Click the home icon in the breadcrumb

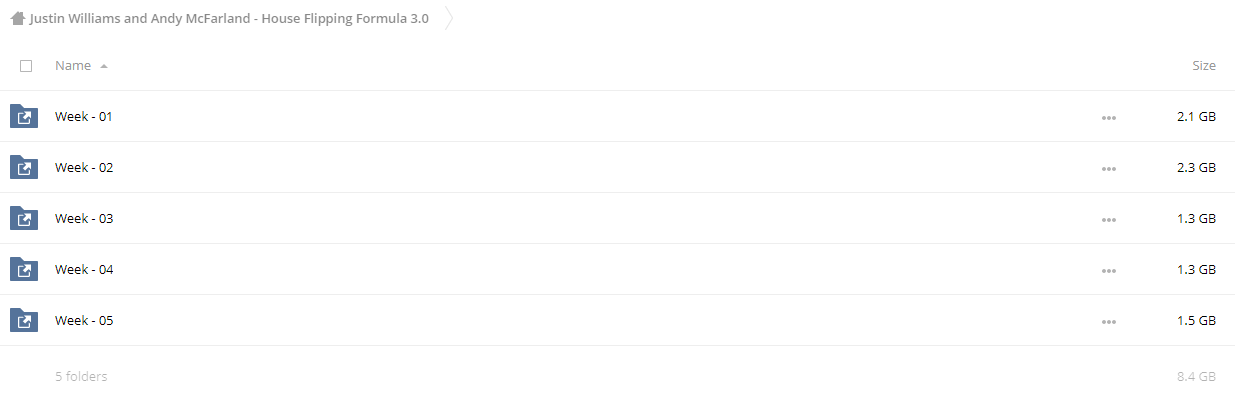click(x=17, y=18)
